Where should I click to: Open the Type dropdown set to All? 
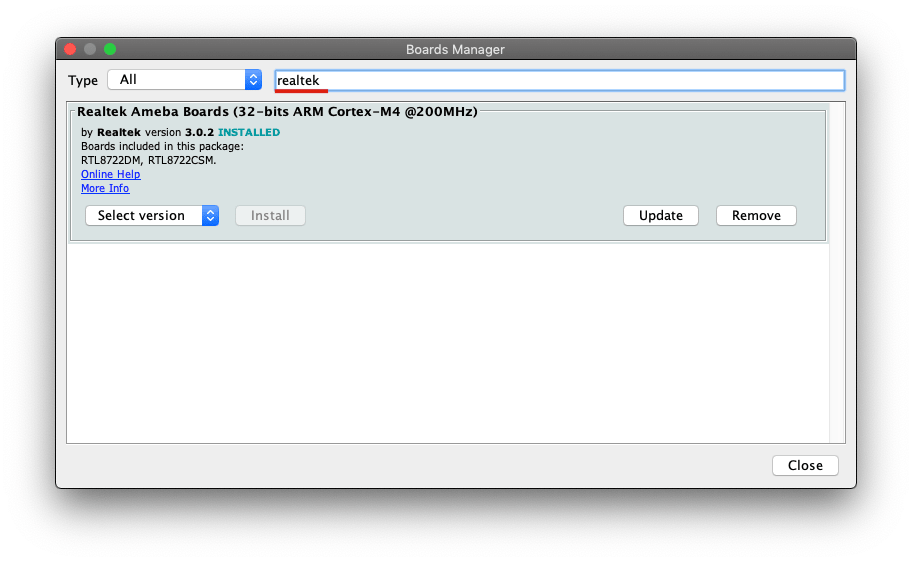pos(184,80)
